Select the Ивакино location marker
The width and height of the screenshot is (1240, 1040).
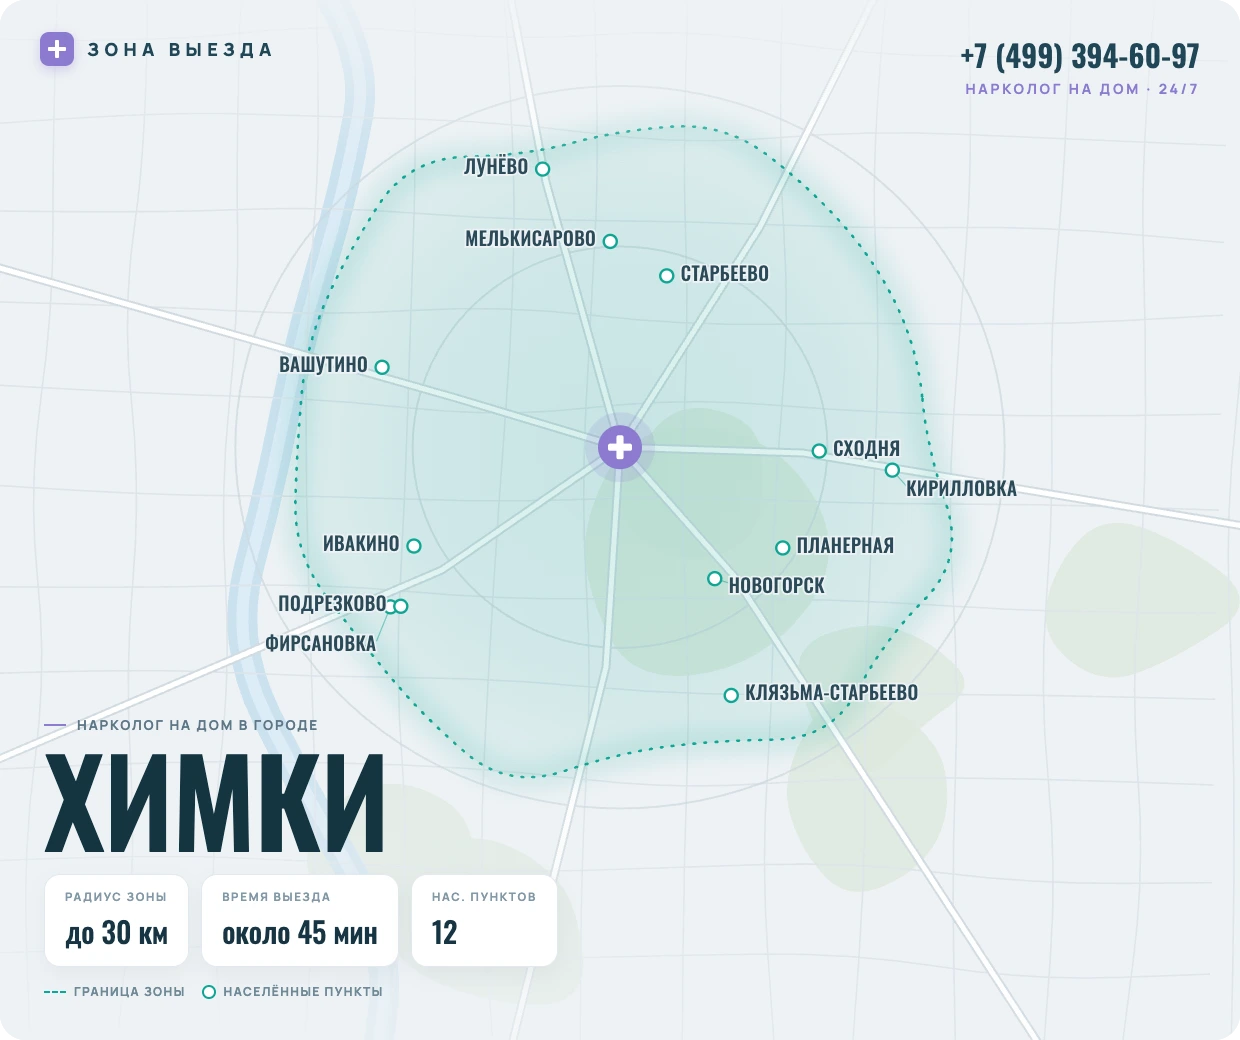click(414, 546)
